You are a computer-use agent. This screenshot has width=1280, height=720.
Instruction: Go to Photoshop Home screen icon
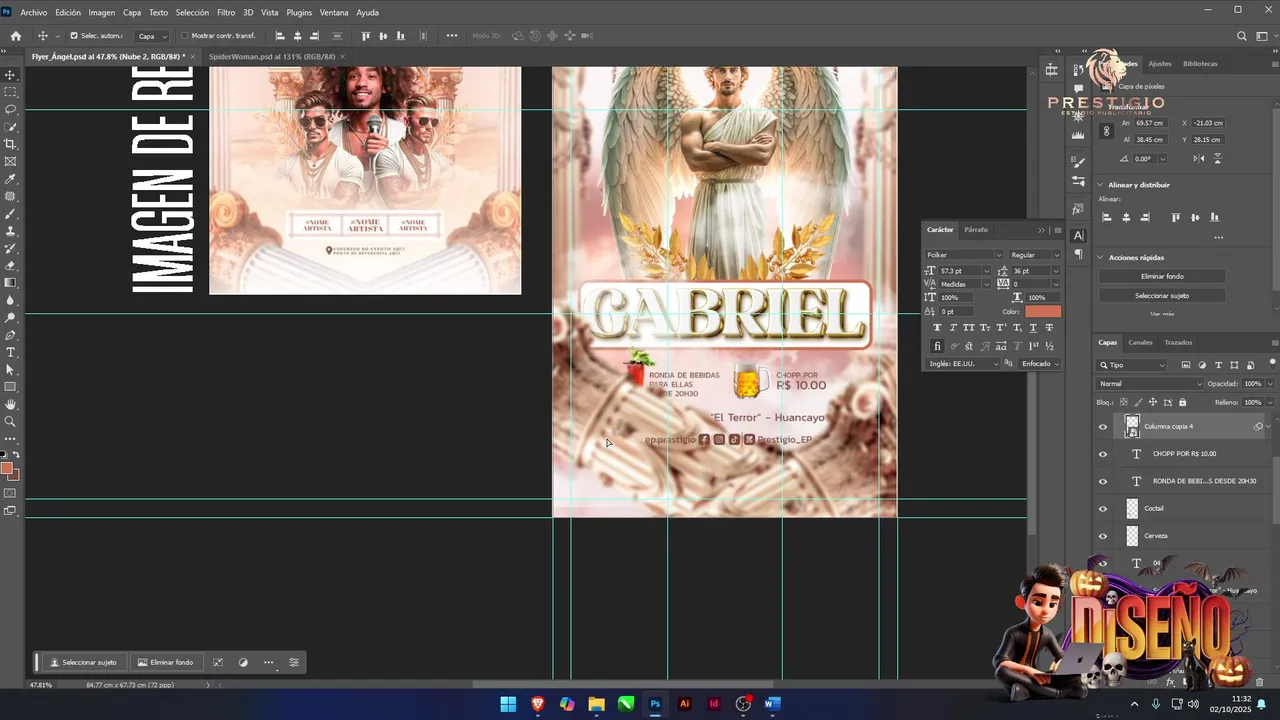tap(15, 36)
